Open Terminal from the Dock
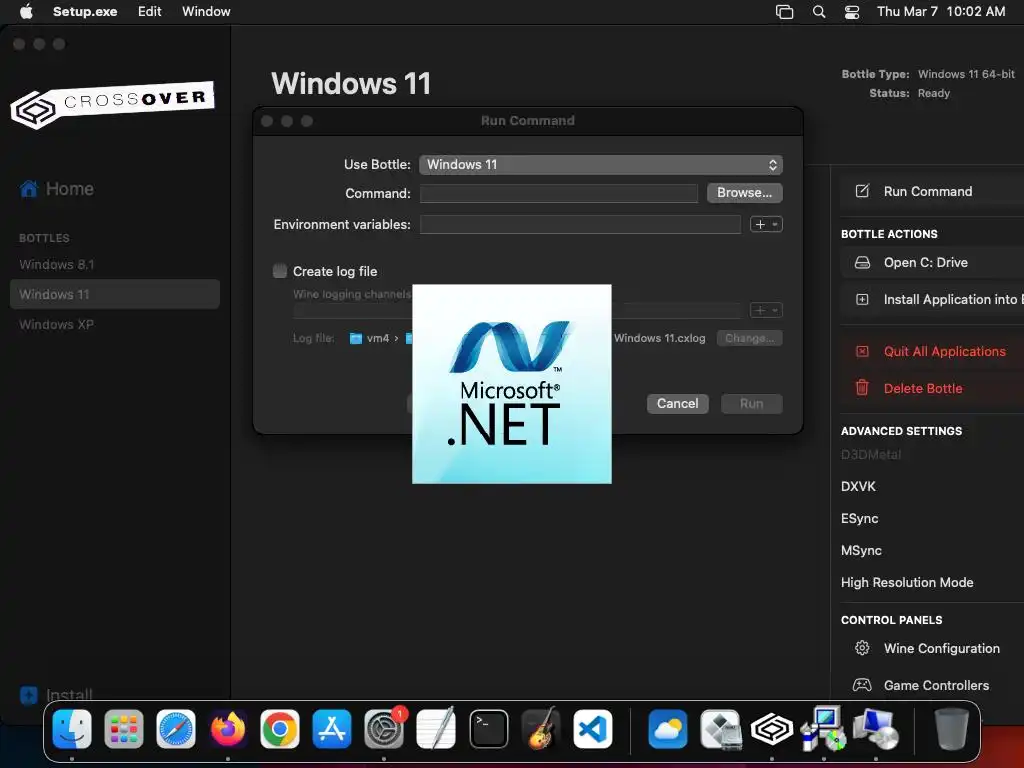The height and width of the screenshot is (768, 1024). click(488, 729)
